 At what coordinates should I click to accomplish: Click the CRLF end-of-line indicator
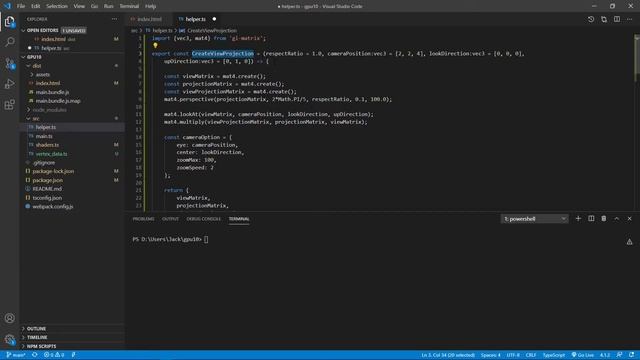point(531,355)
